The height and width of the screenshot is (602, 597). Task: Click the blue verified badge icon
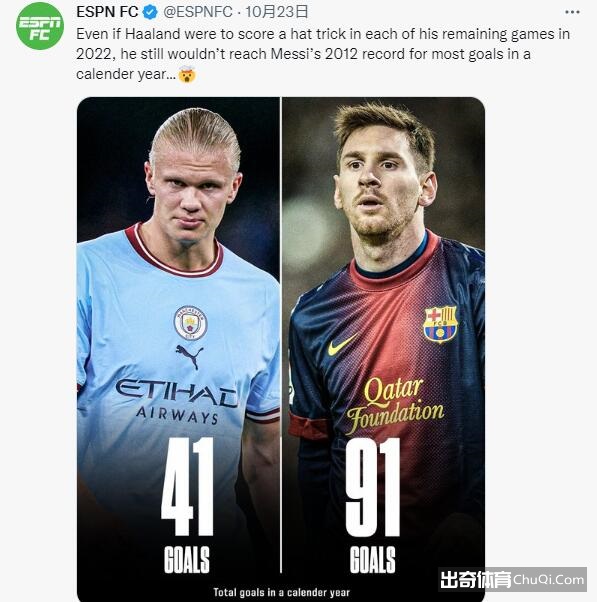(150, 12)
